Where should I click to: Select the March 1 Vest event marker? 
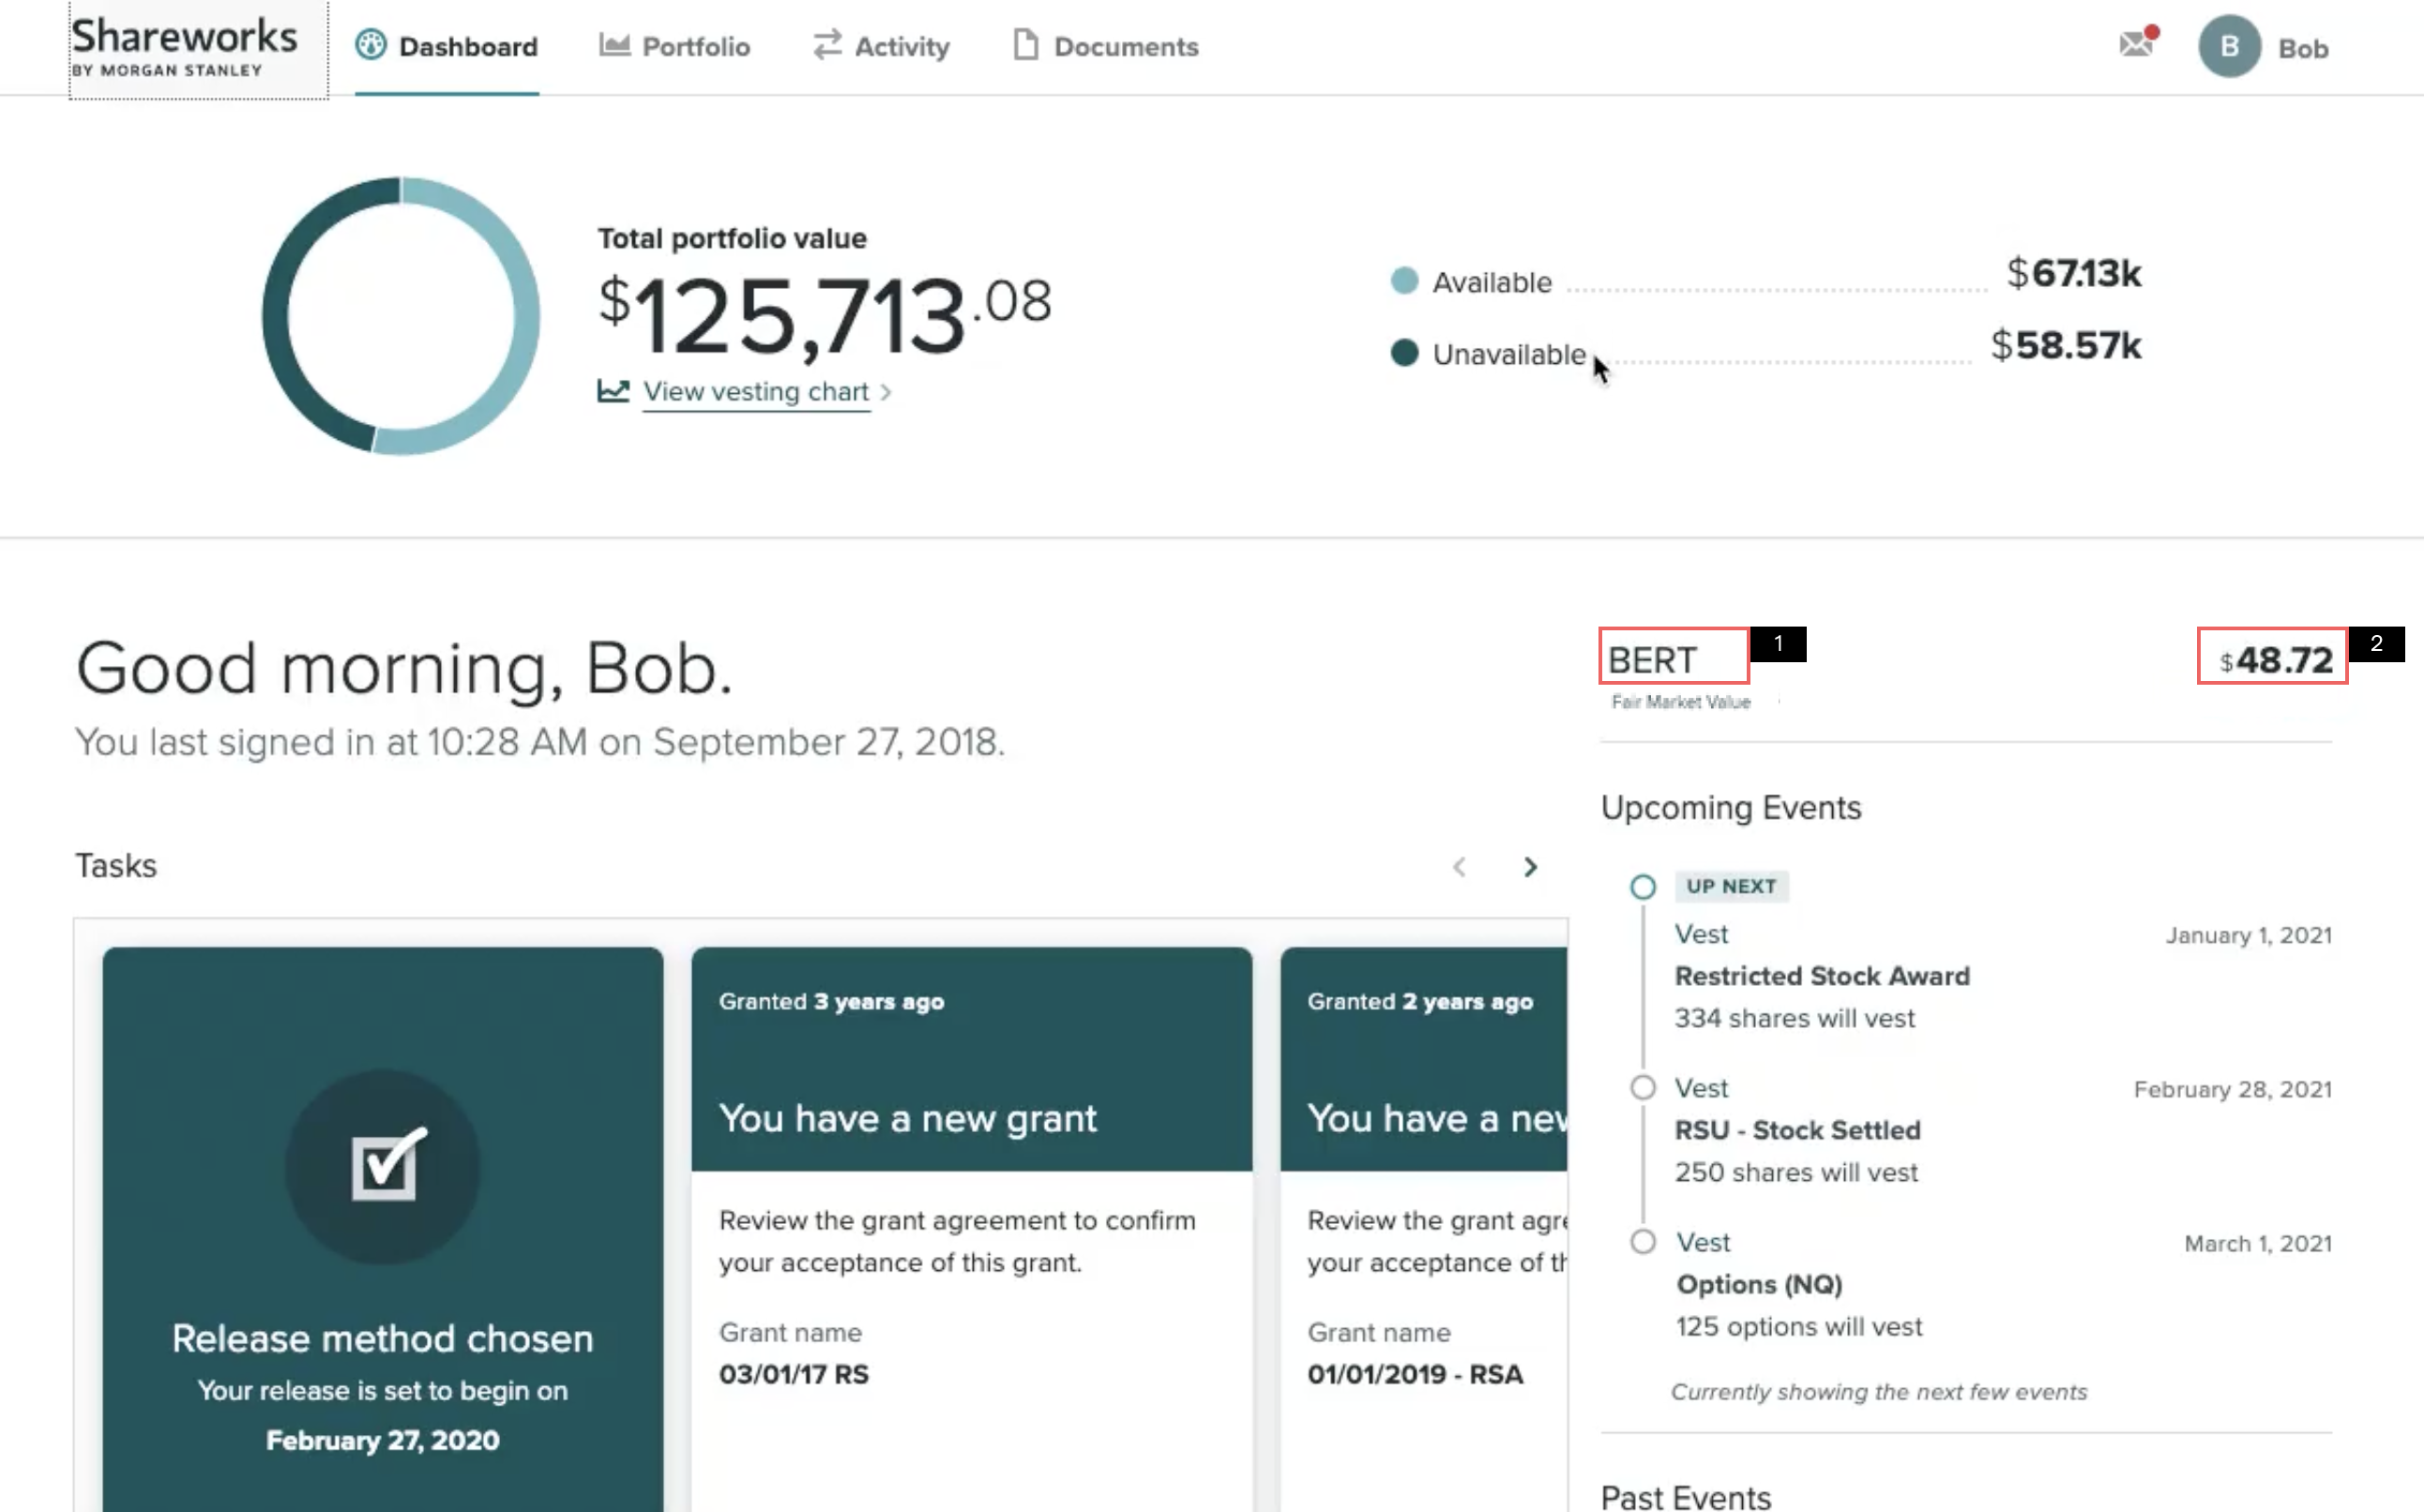(1643, 1242)
